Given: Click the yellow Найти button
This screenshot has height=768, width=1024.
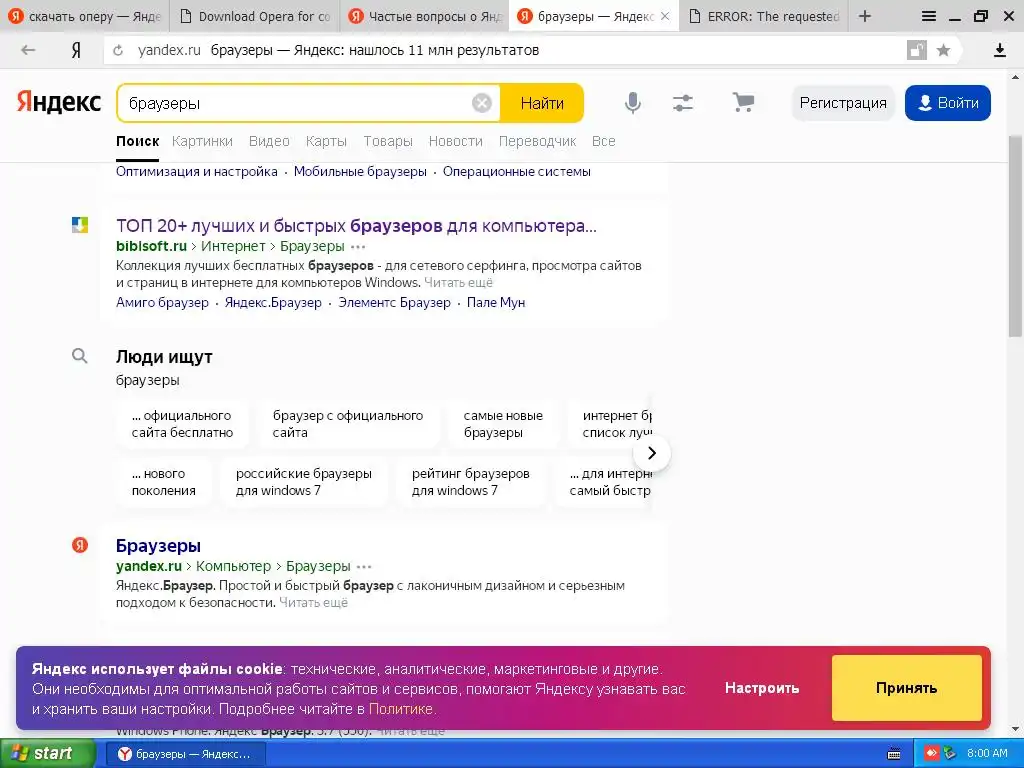Looking at the screenshot, I should click(542, 103).
